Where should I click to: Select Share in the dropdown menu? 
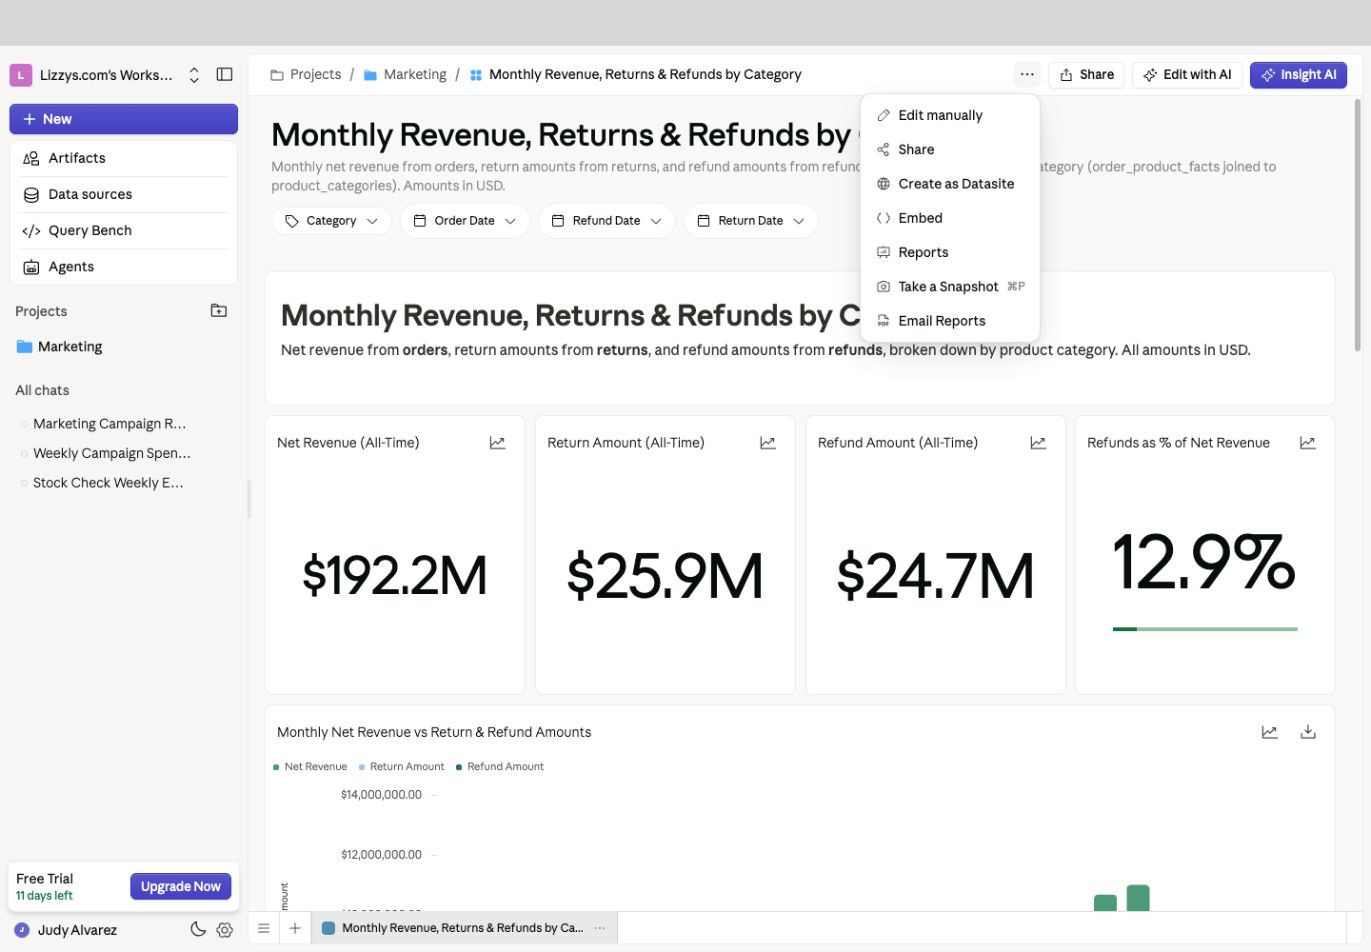point(950,149)
